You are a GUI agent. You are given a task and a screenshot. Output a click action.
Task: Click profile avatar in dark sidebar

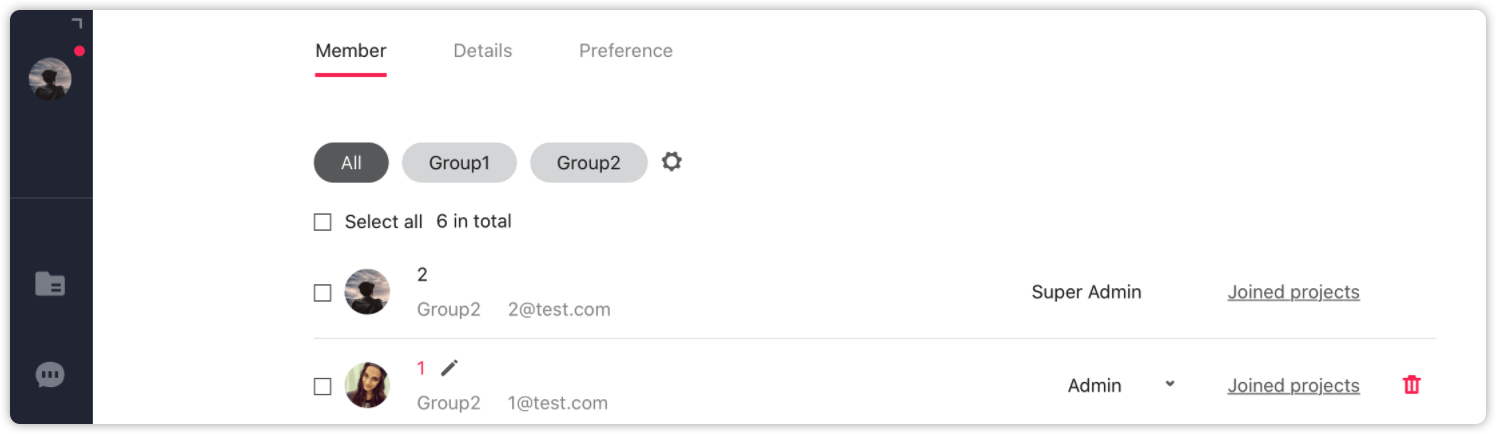click(x=50, y=79)
